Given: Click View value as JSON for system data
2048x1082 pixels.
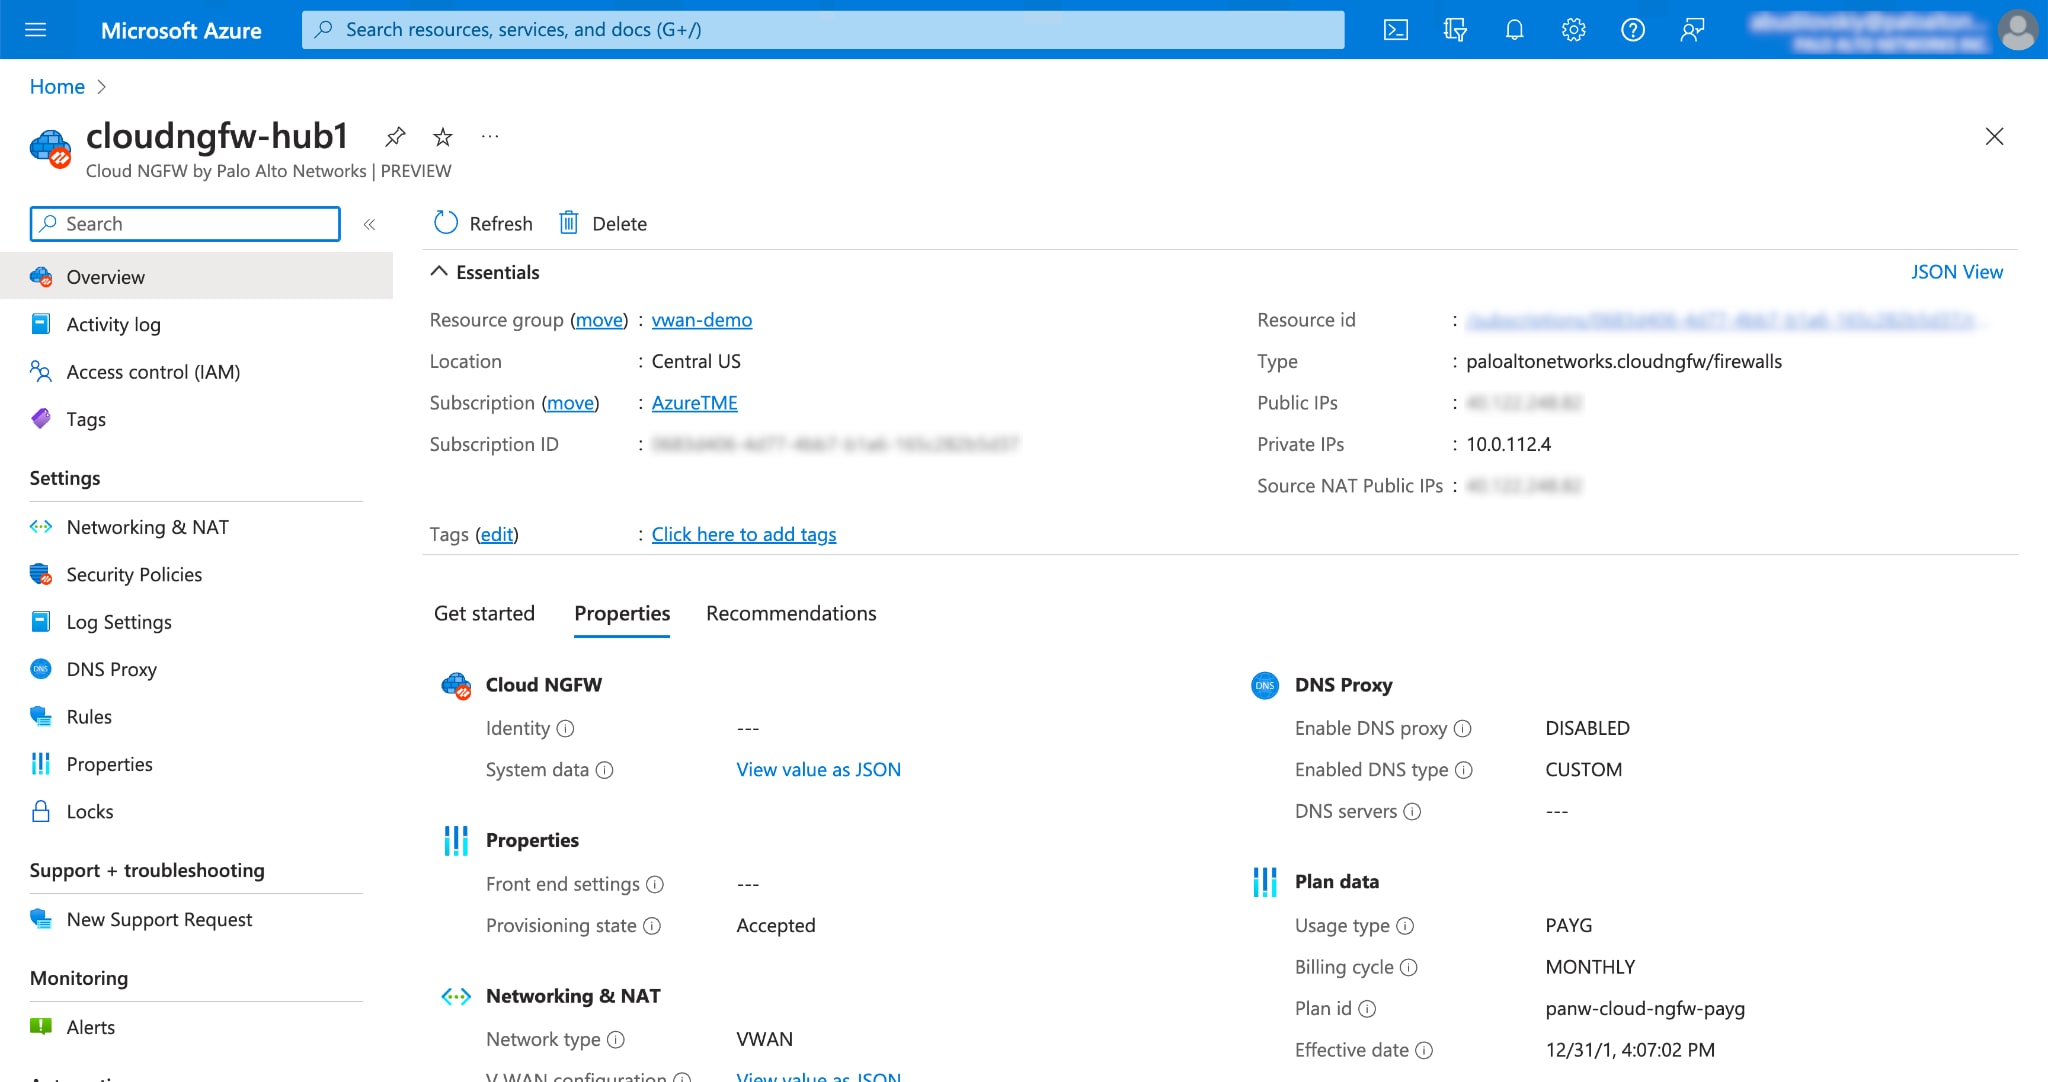Looking at the screenshot, I should coord(818,769).
